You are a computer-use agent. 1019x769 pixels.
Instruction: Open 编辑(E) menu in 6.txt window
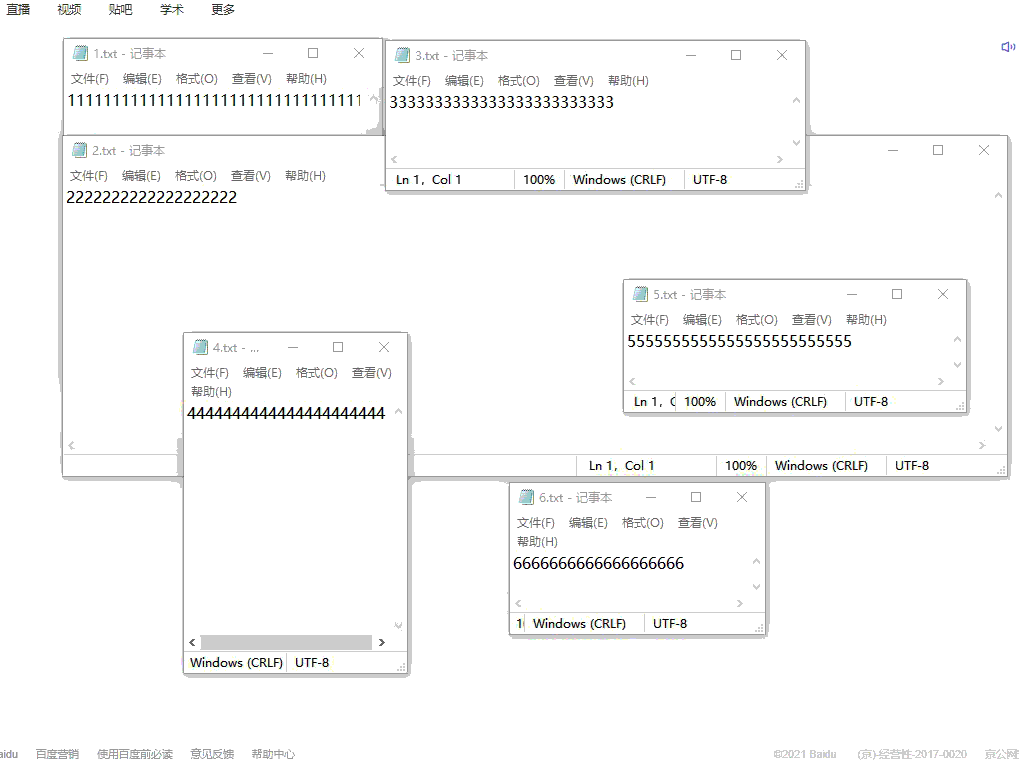[588, 523]
